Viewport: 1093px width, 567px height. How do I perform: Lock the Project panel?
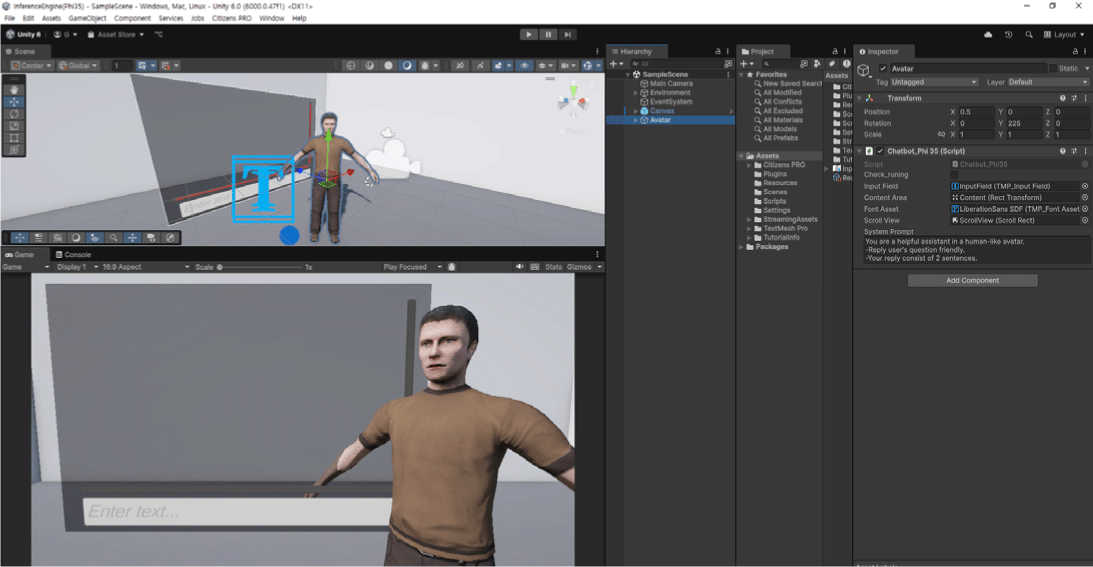tap(834, 52)
